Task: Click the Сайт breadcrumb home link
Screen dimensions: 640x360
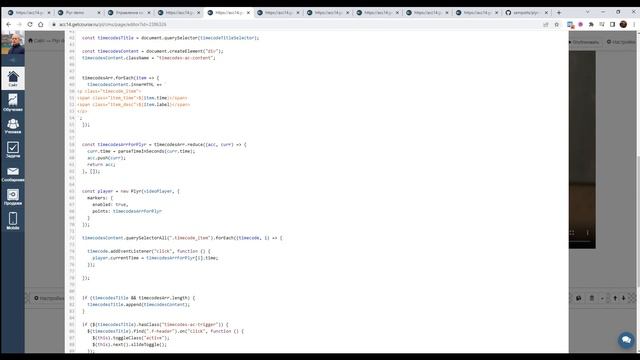Action: pyautogui.click(x=36, y=41)
